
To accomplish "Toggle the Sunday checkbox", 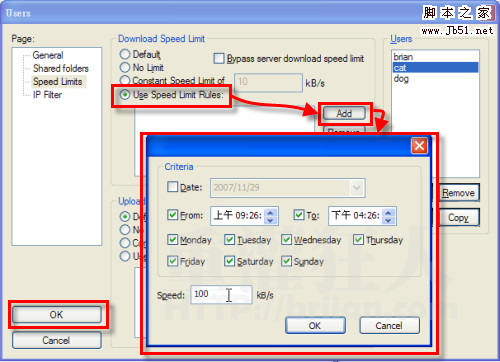I will click(x=286, y=261).
